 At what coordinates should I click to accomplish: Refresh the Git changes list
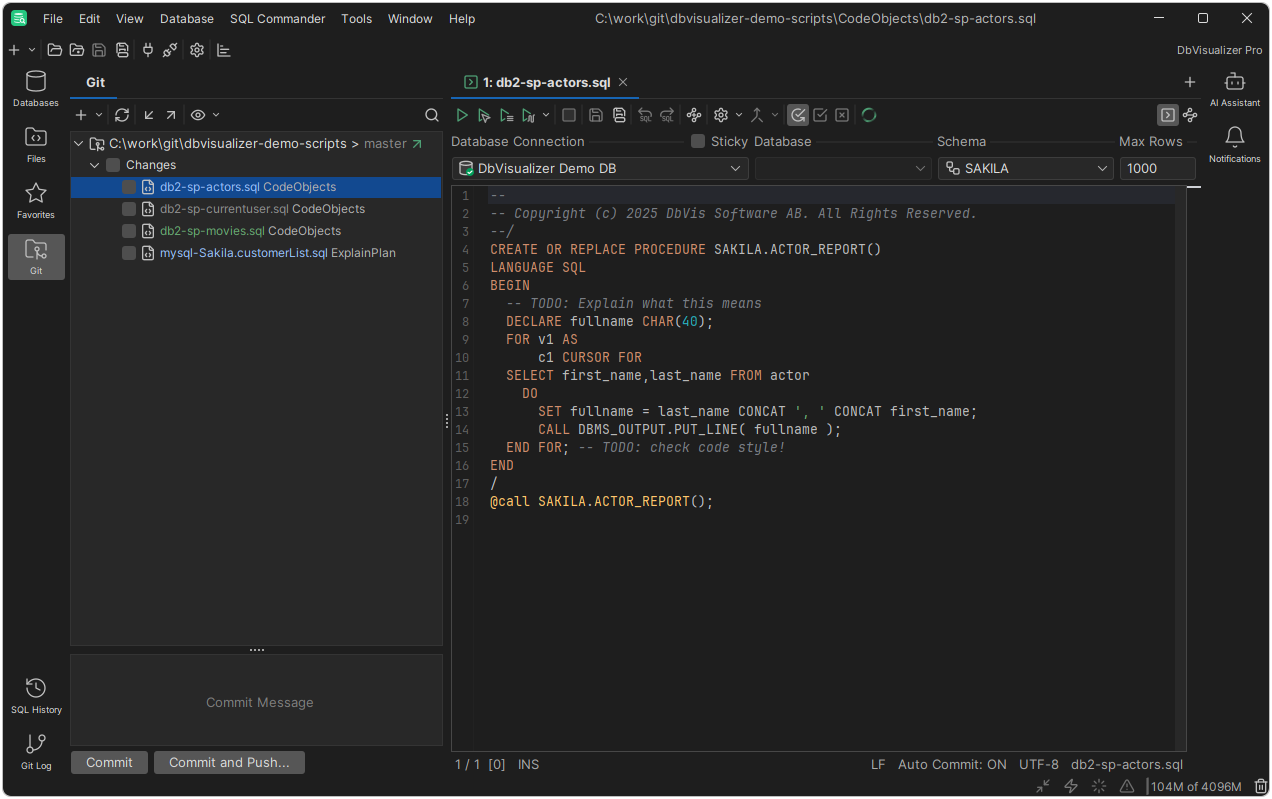122,115
